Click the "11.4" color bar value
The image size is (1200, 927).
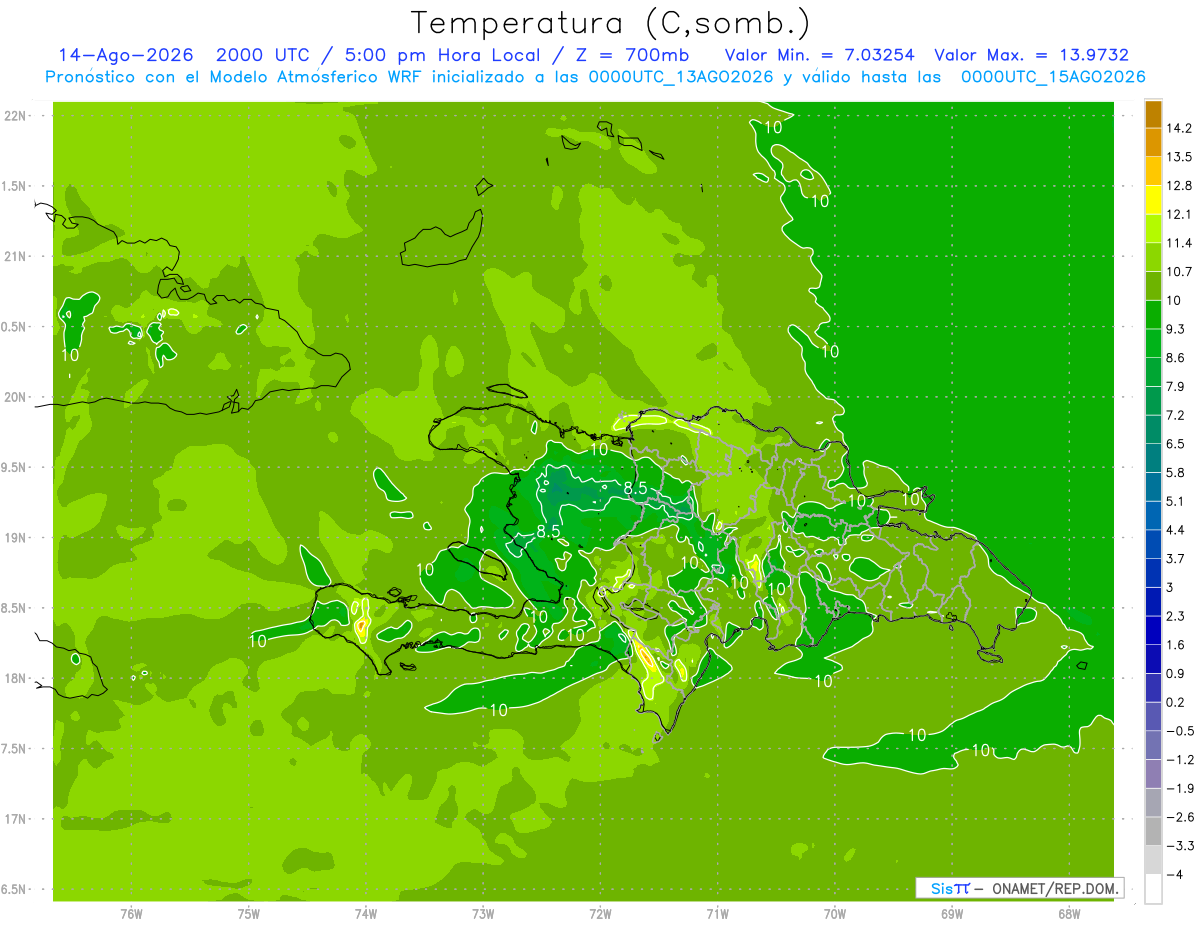tap(1177, 243)
